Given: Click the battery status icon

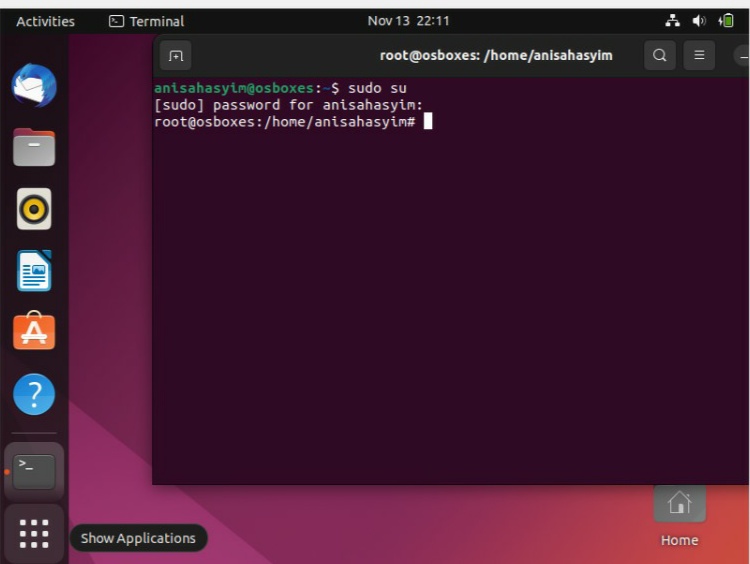Looking at the screenshot, I should tap(726, 21).
